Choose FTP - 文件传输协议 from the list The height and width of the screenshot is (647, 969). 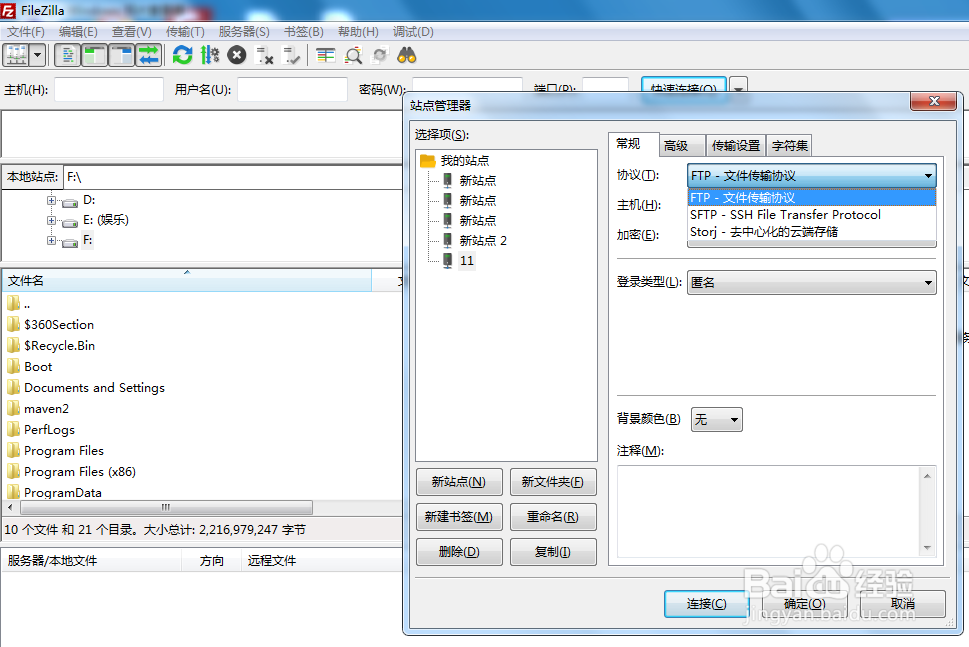(x=812, y=198)
